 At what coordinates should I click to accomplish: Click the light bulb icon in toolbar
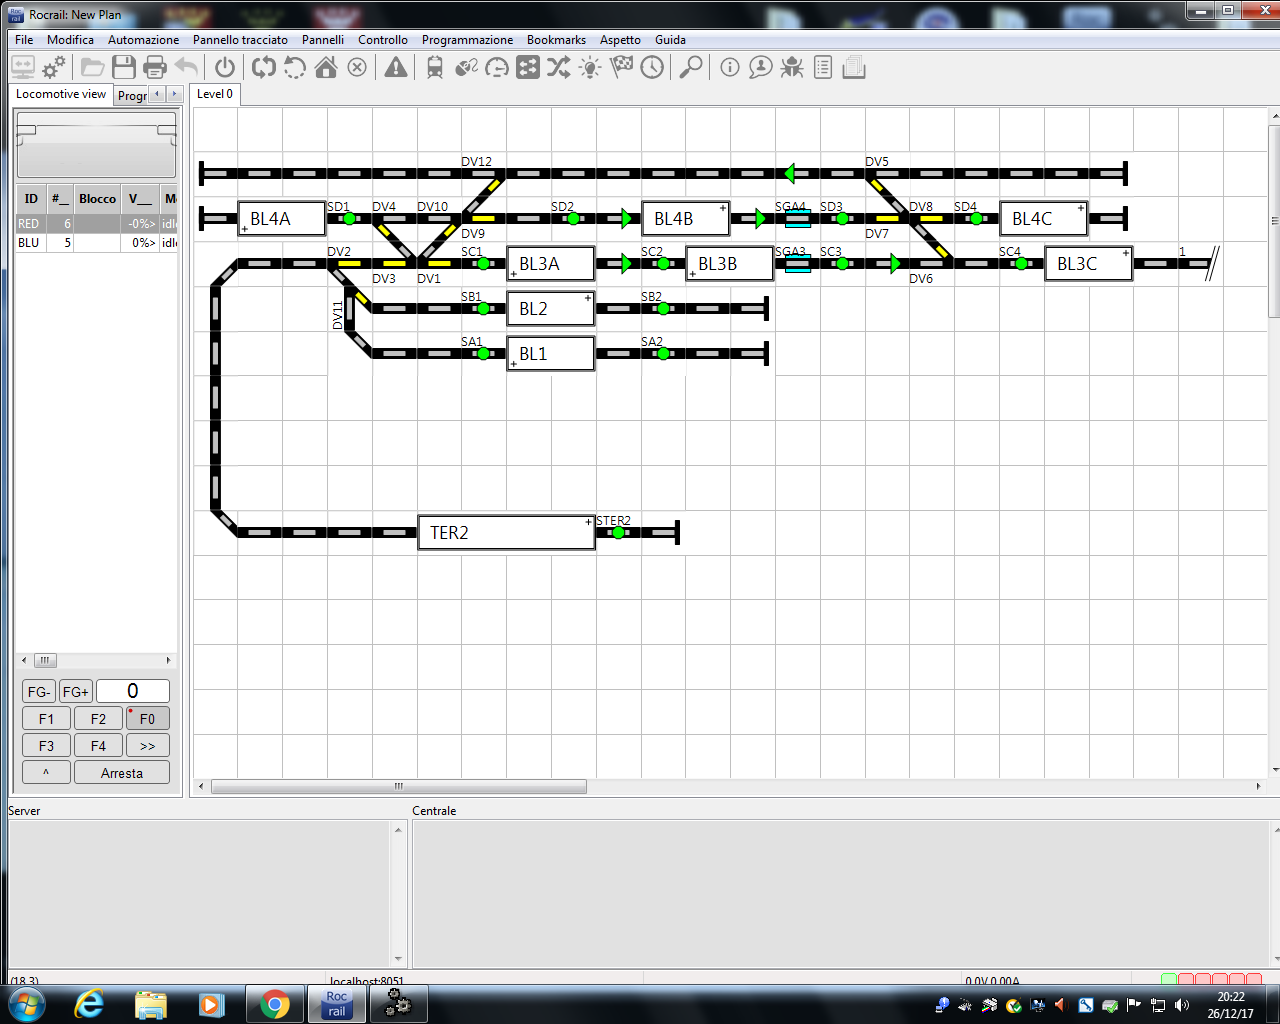[590, 67]
